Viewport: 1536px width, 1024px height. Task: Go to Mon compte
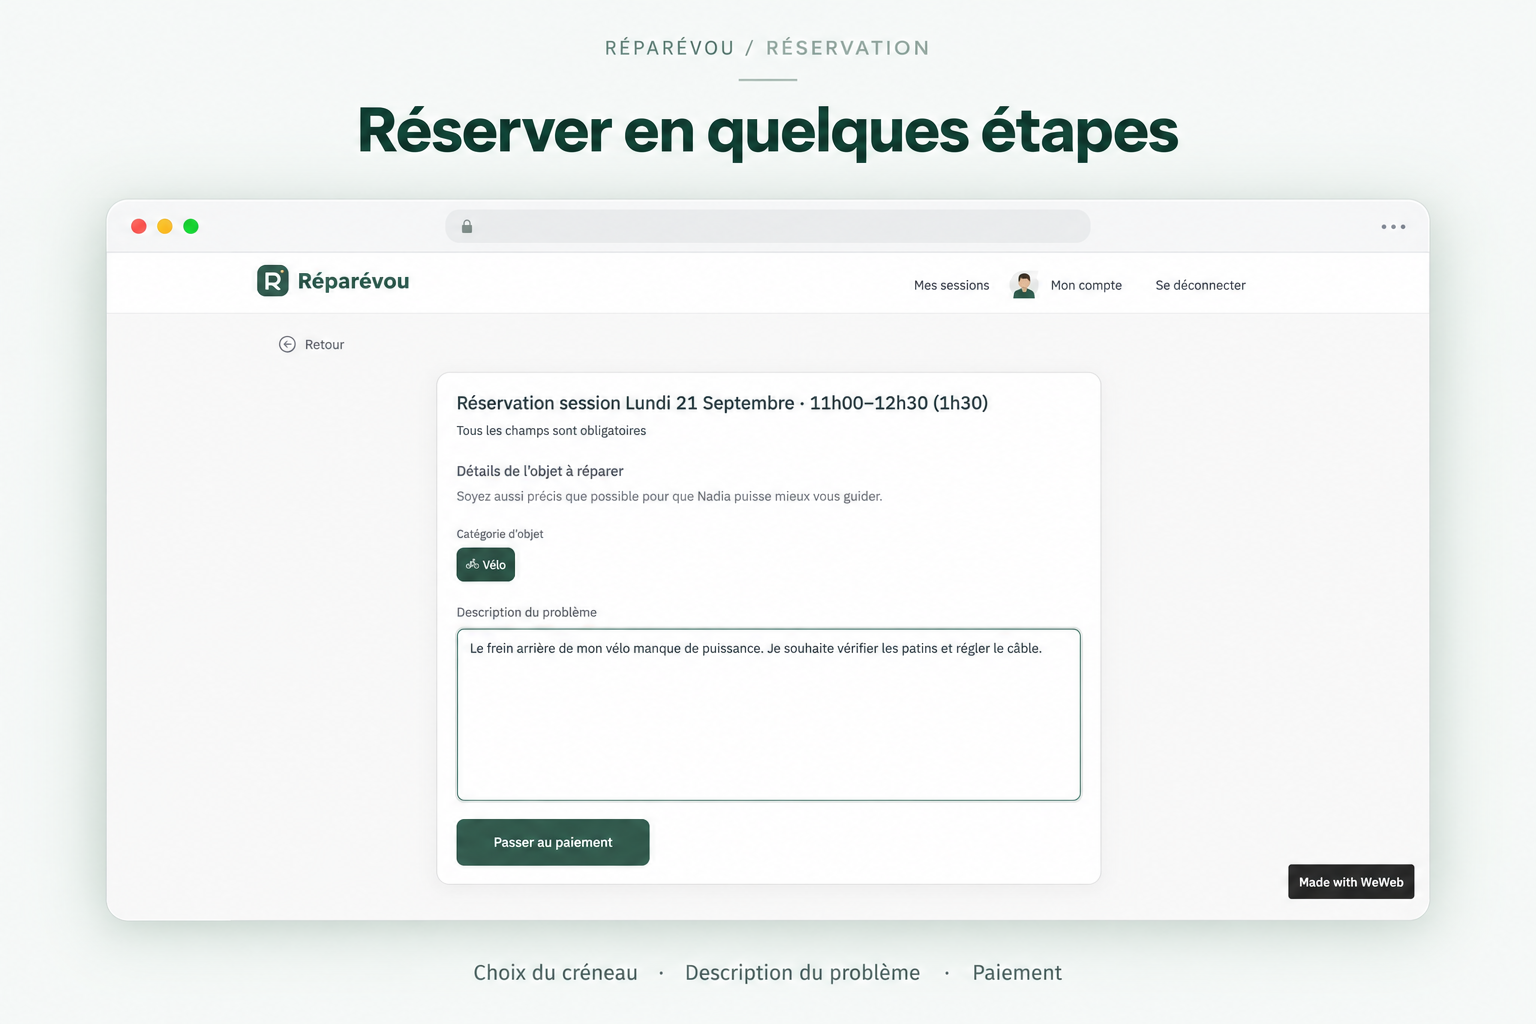coord(1086,285)
